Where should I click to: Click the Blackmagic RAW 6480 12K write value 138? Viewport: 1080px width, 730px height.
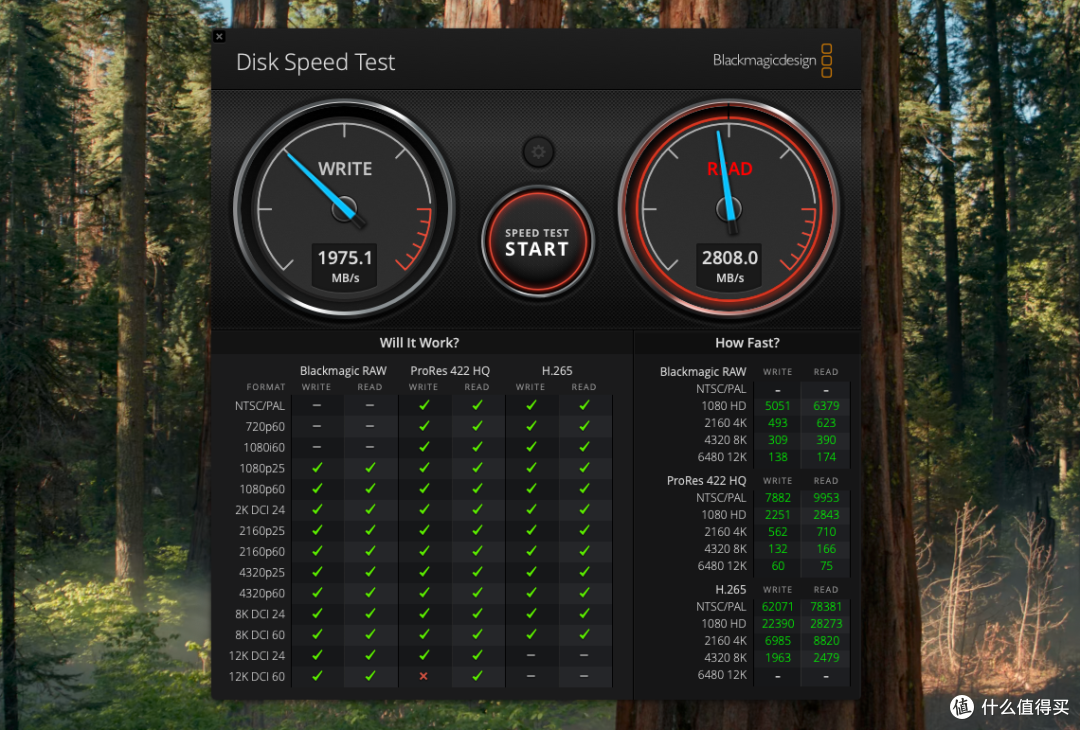778,457
